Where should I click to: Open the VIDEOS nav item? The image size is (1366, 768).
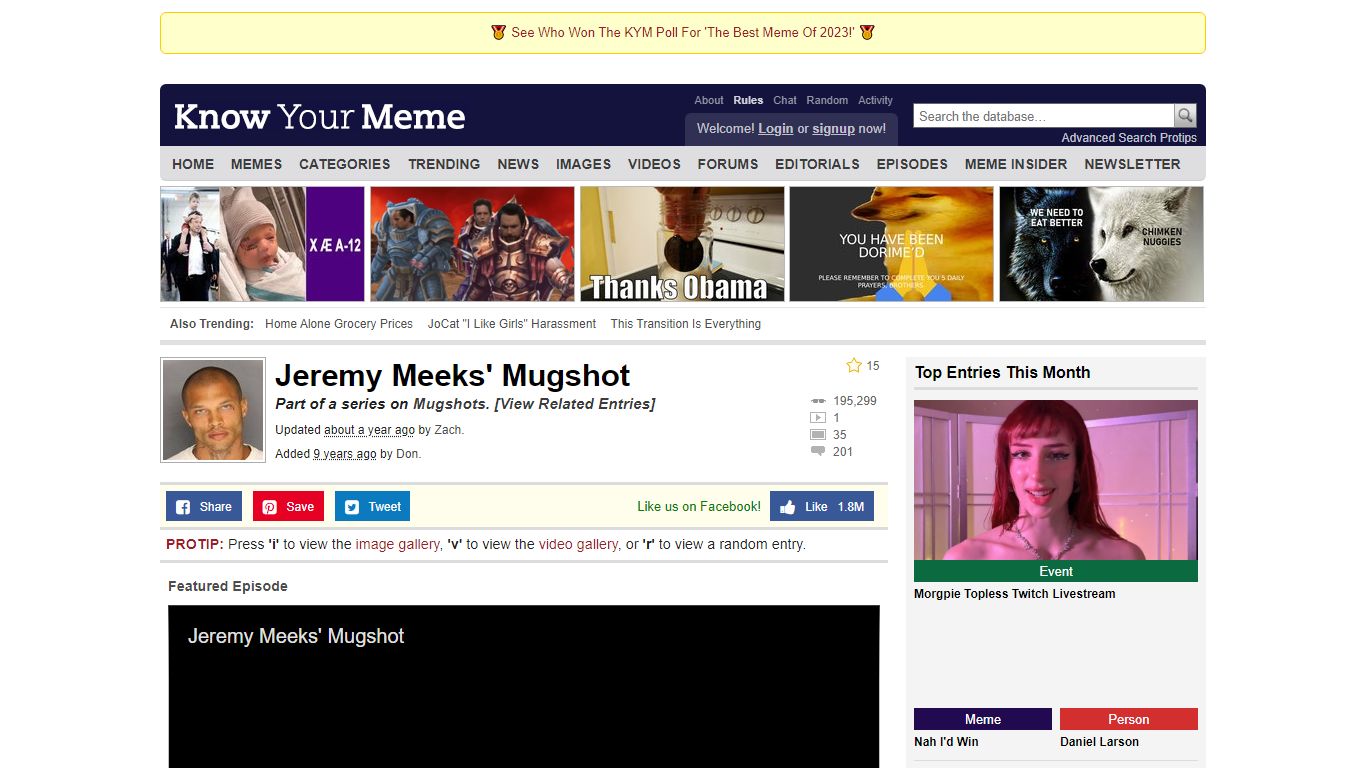[x=654, y=164]
